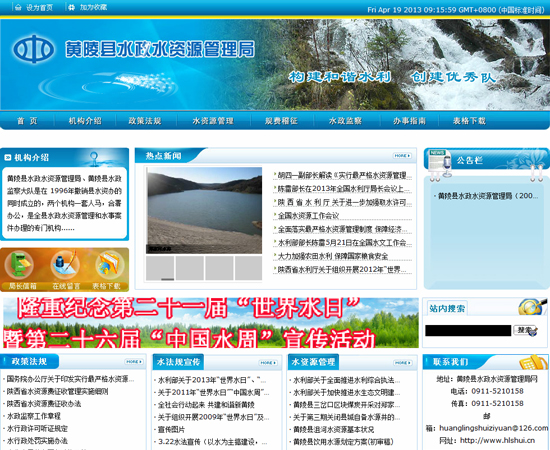Open news 胡四一副部长解读《实行最严格水资源管理...
The image size is (550, 450).
tap(344, 175)
